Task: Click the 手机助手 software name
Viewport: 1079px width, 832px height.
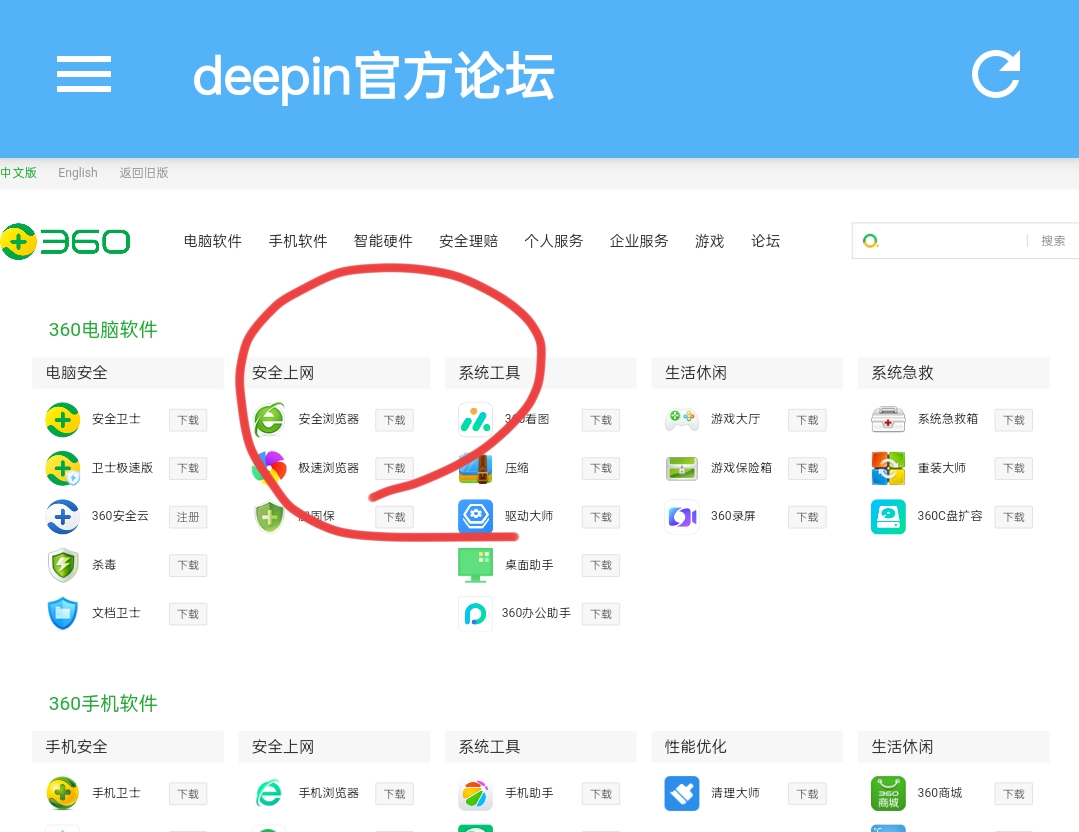Action: 529,793
